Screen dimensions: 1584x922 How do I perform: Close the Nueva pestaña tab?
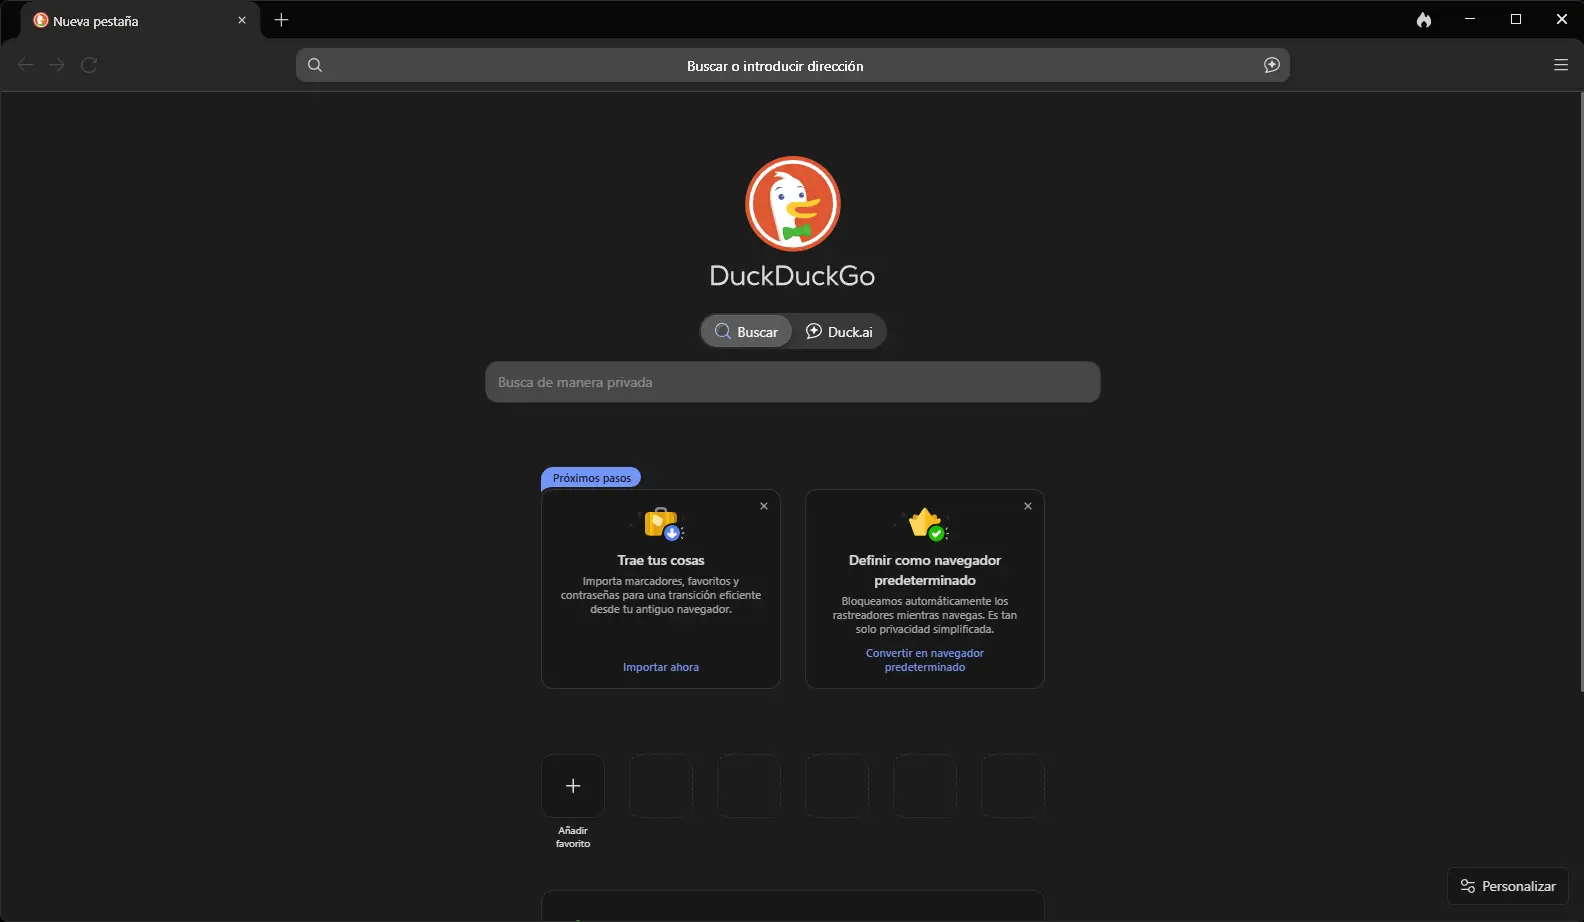click(242, 20)
